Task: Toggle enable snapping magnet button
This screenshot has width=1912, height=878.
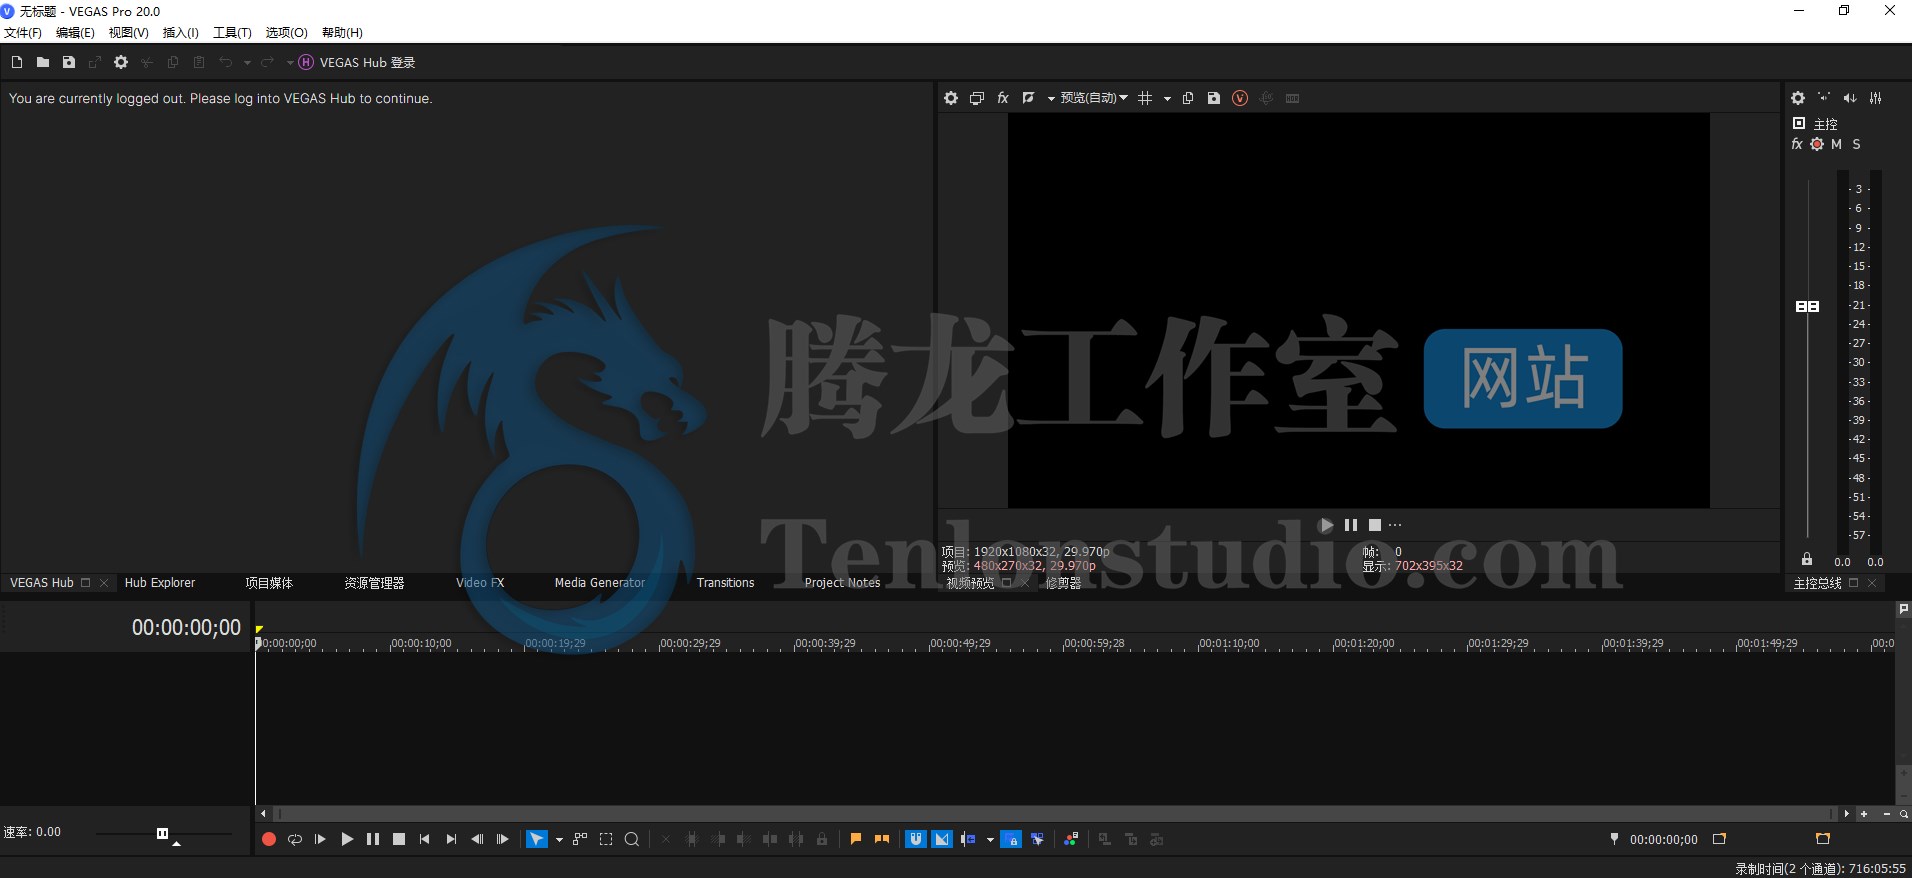Action: coord(916,839)
